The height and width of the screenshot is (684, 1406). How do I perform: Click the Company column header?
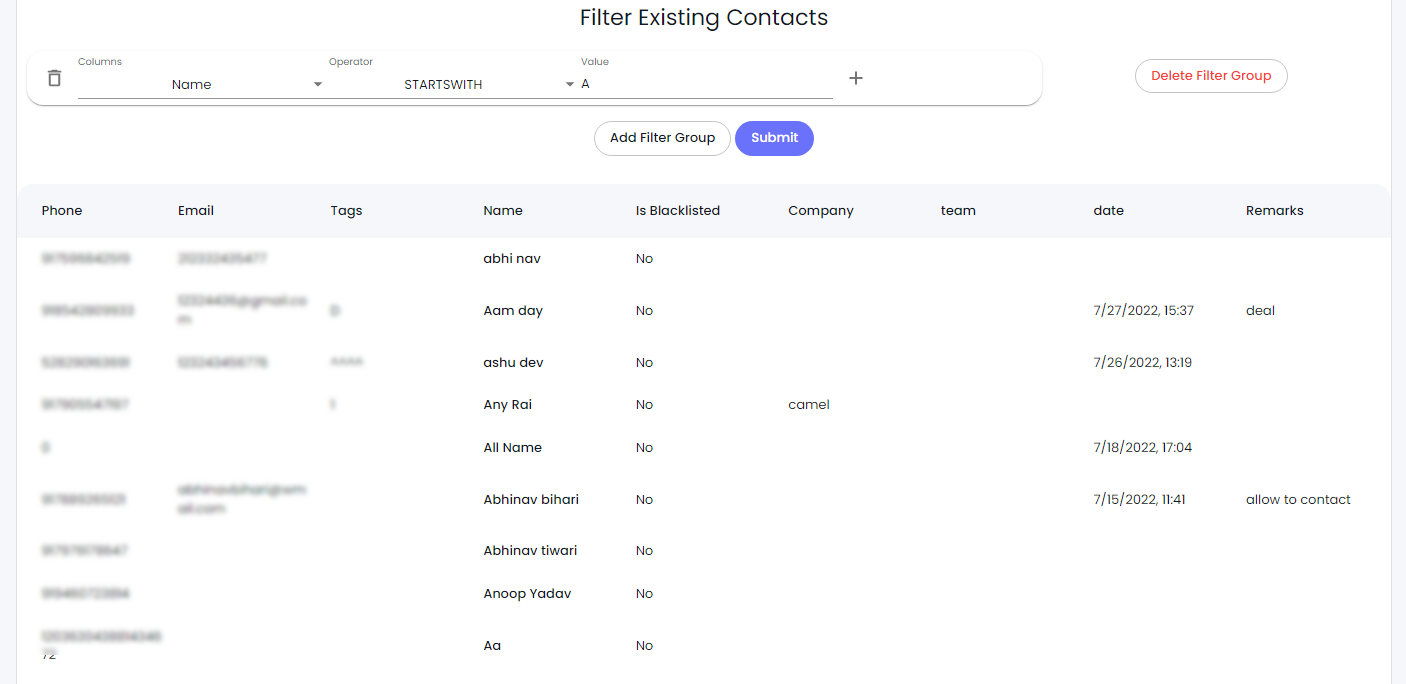tap(821, 211)
